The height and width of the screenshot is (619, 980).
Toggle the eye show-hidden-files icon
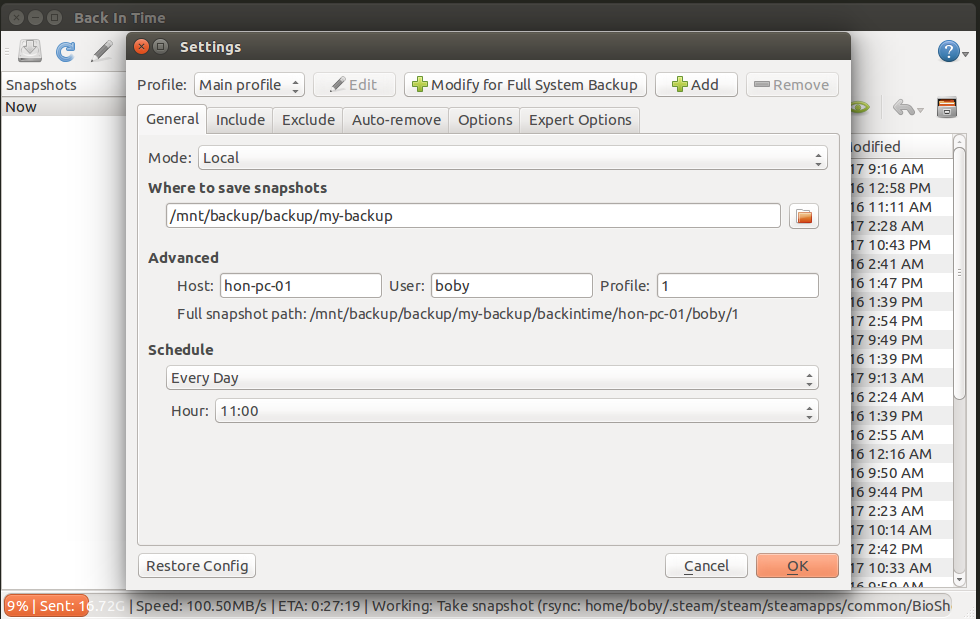click(x=860, y=108)
